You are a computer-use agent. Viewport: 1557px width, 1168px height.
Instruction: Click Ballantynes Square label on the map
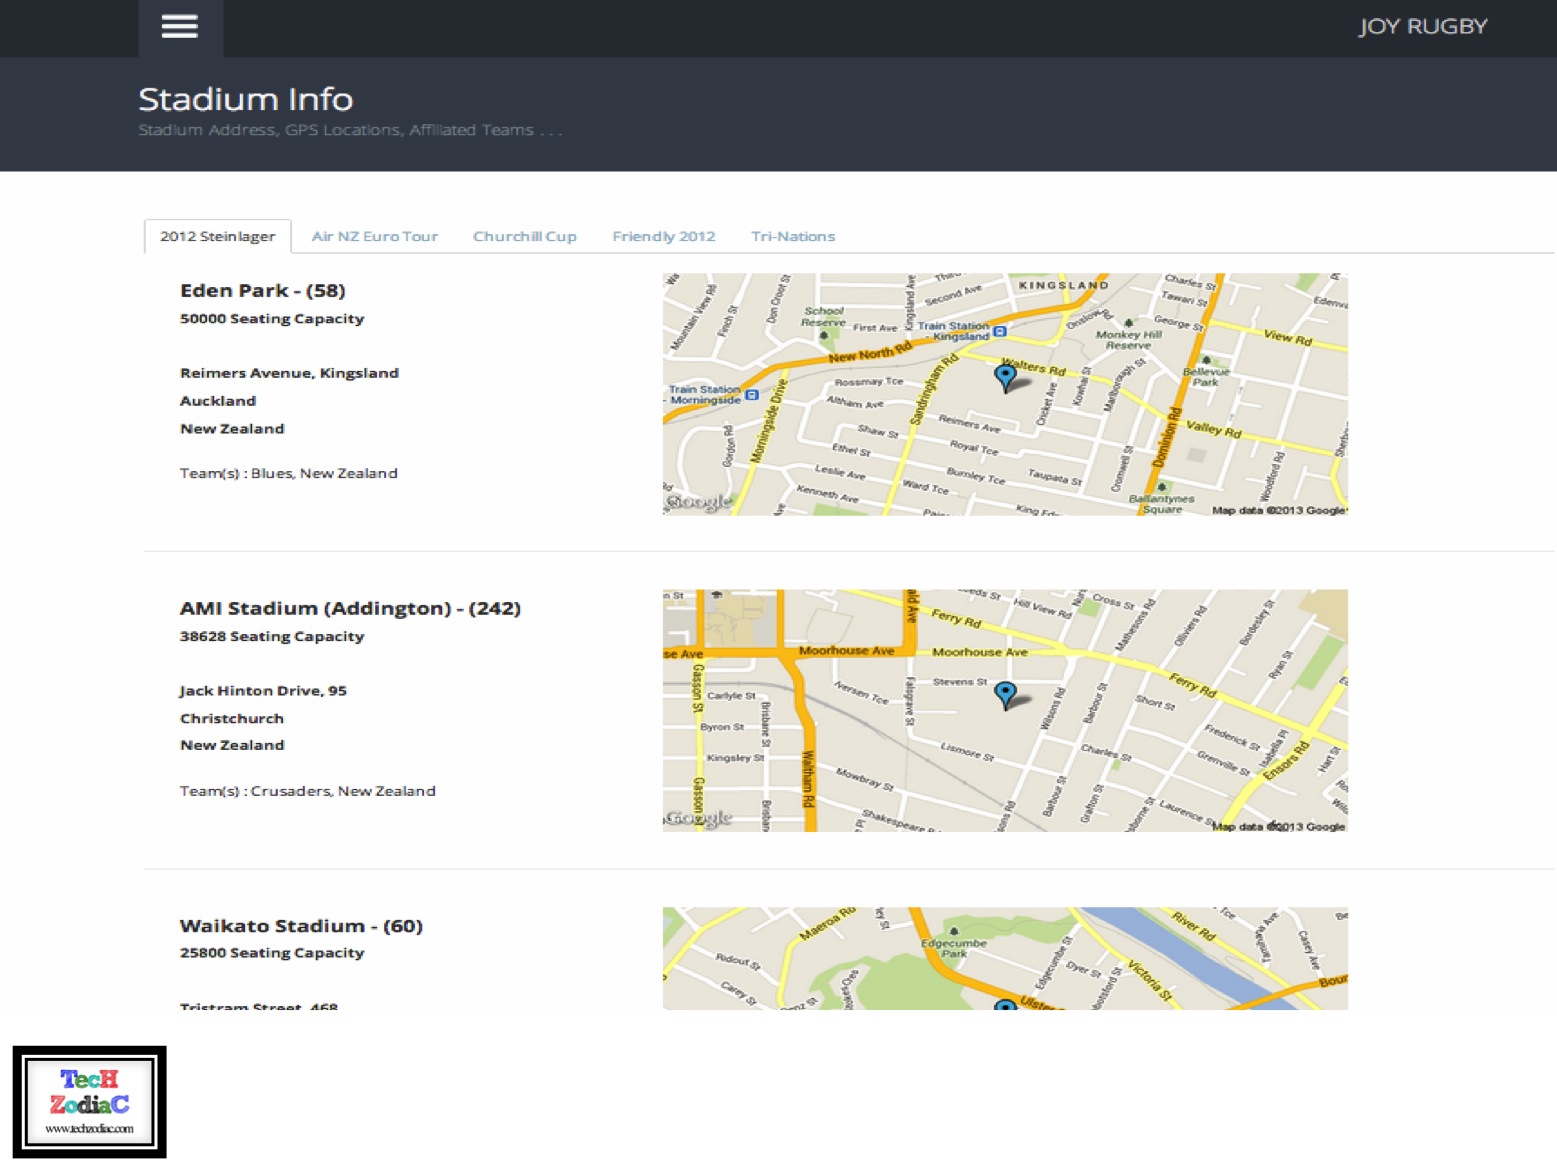(1162, 504)
